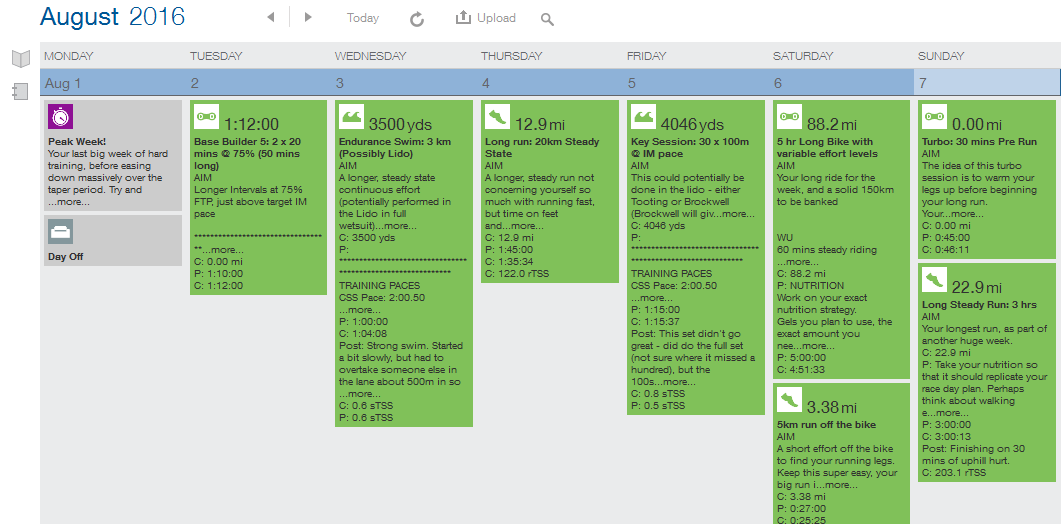The height and width of the screenshot is (524, 1061).
Task: Click the refresh calendar icon
Action: tap(417, 18)
